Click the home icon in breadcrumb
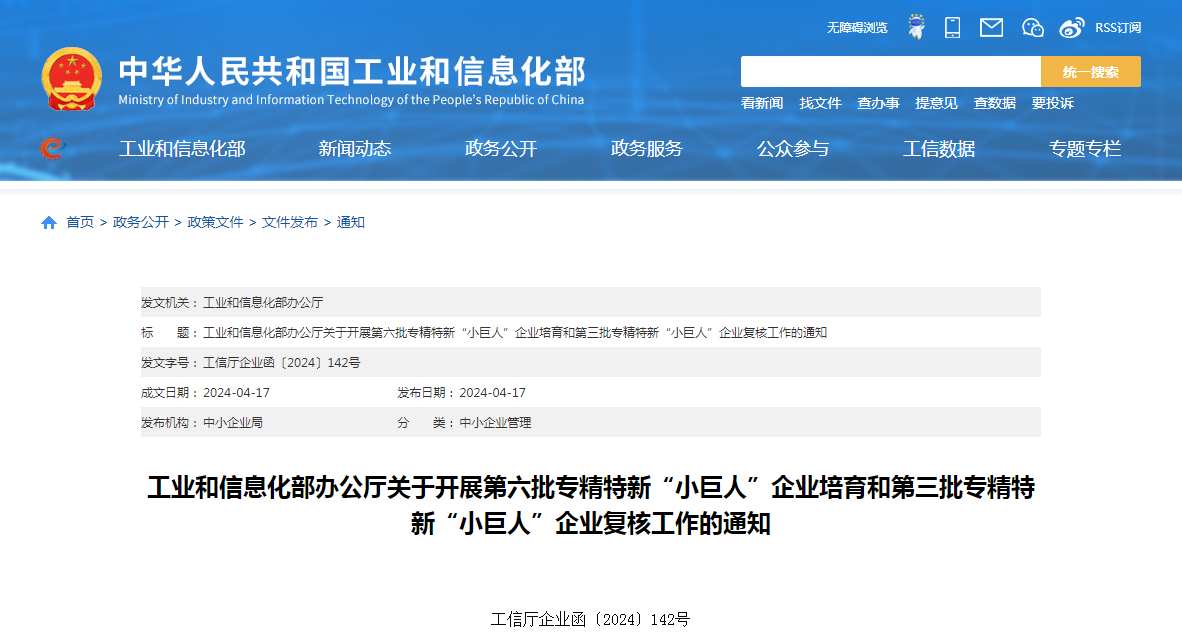Image resolution: width=1182 pixels, height=632 pixels. (49, 222)
